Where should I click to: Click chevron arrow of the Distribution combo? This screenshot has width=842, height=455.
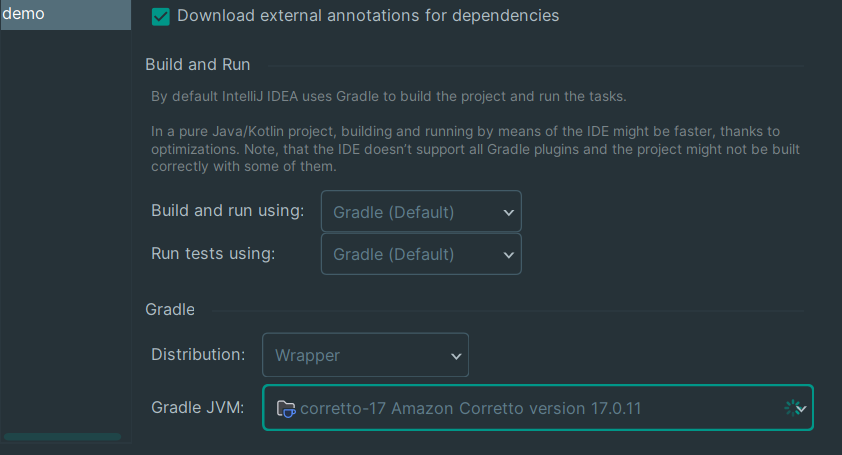point(456,355)
